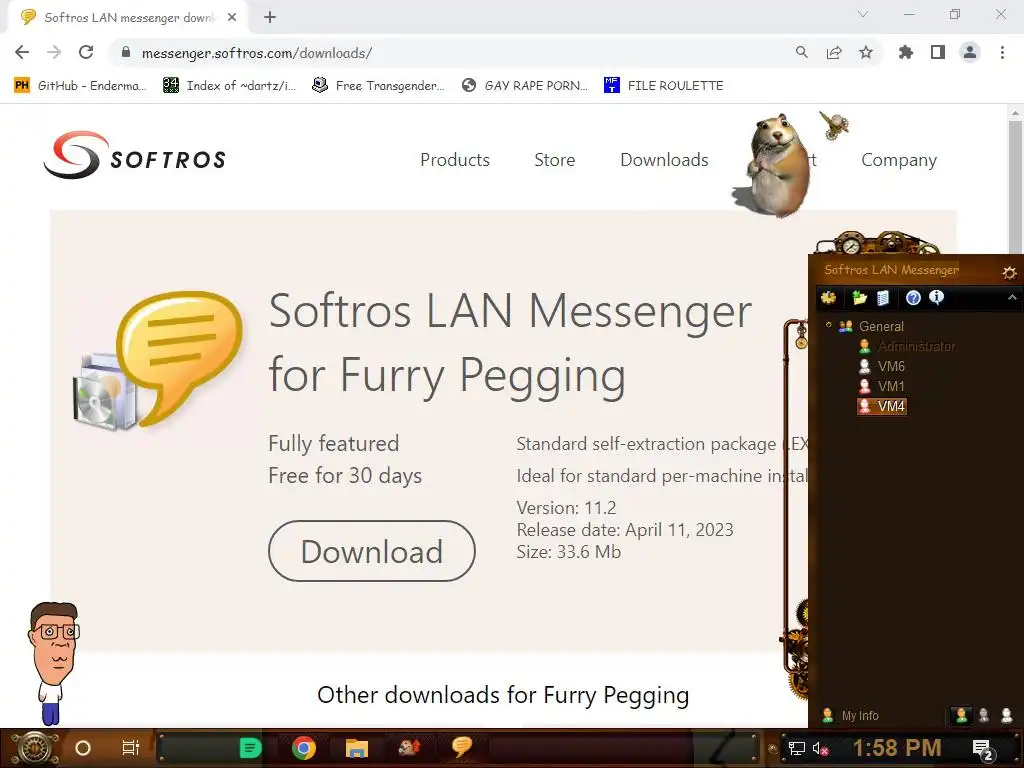
Task: Click the hamster desktop character
Action: (776, 167)
